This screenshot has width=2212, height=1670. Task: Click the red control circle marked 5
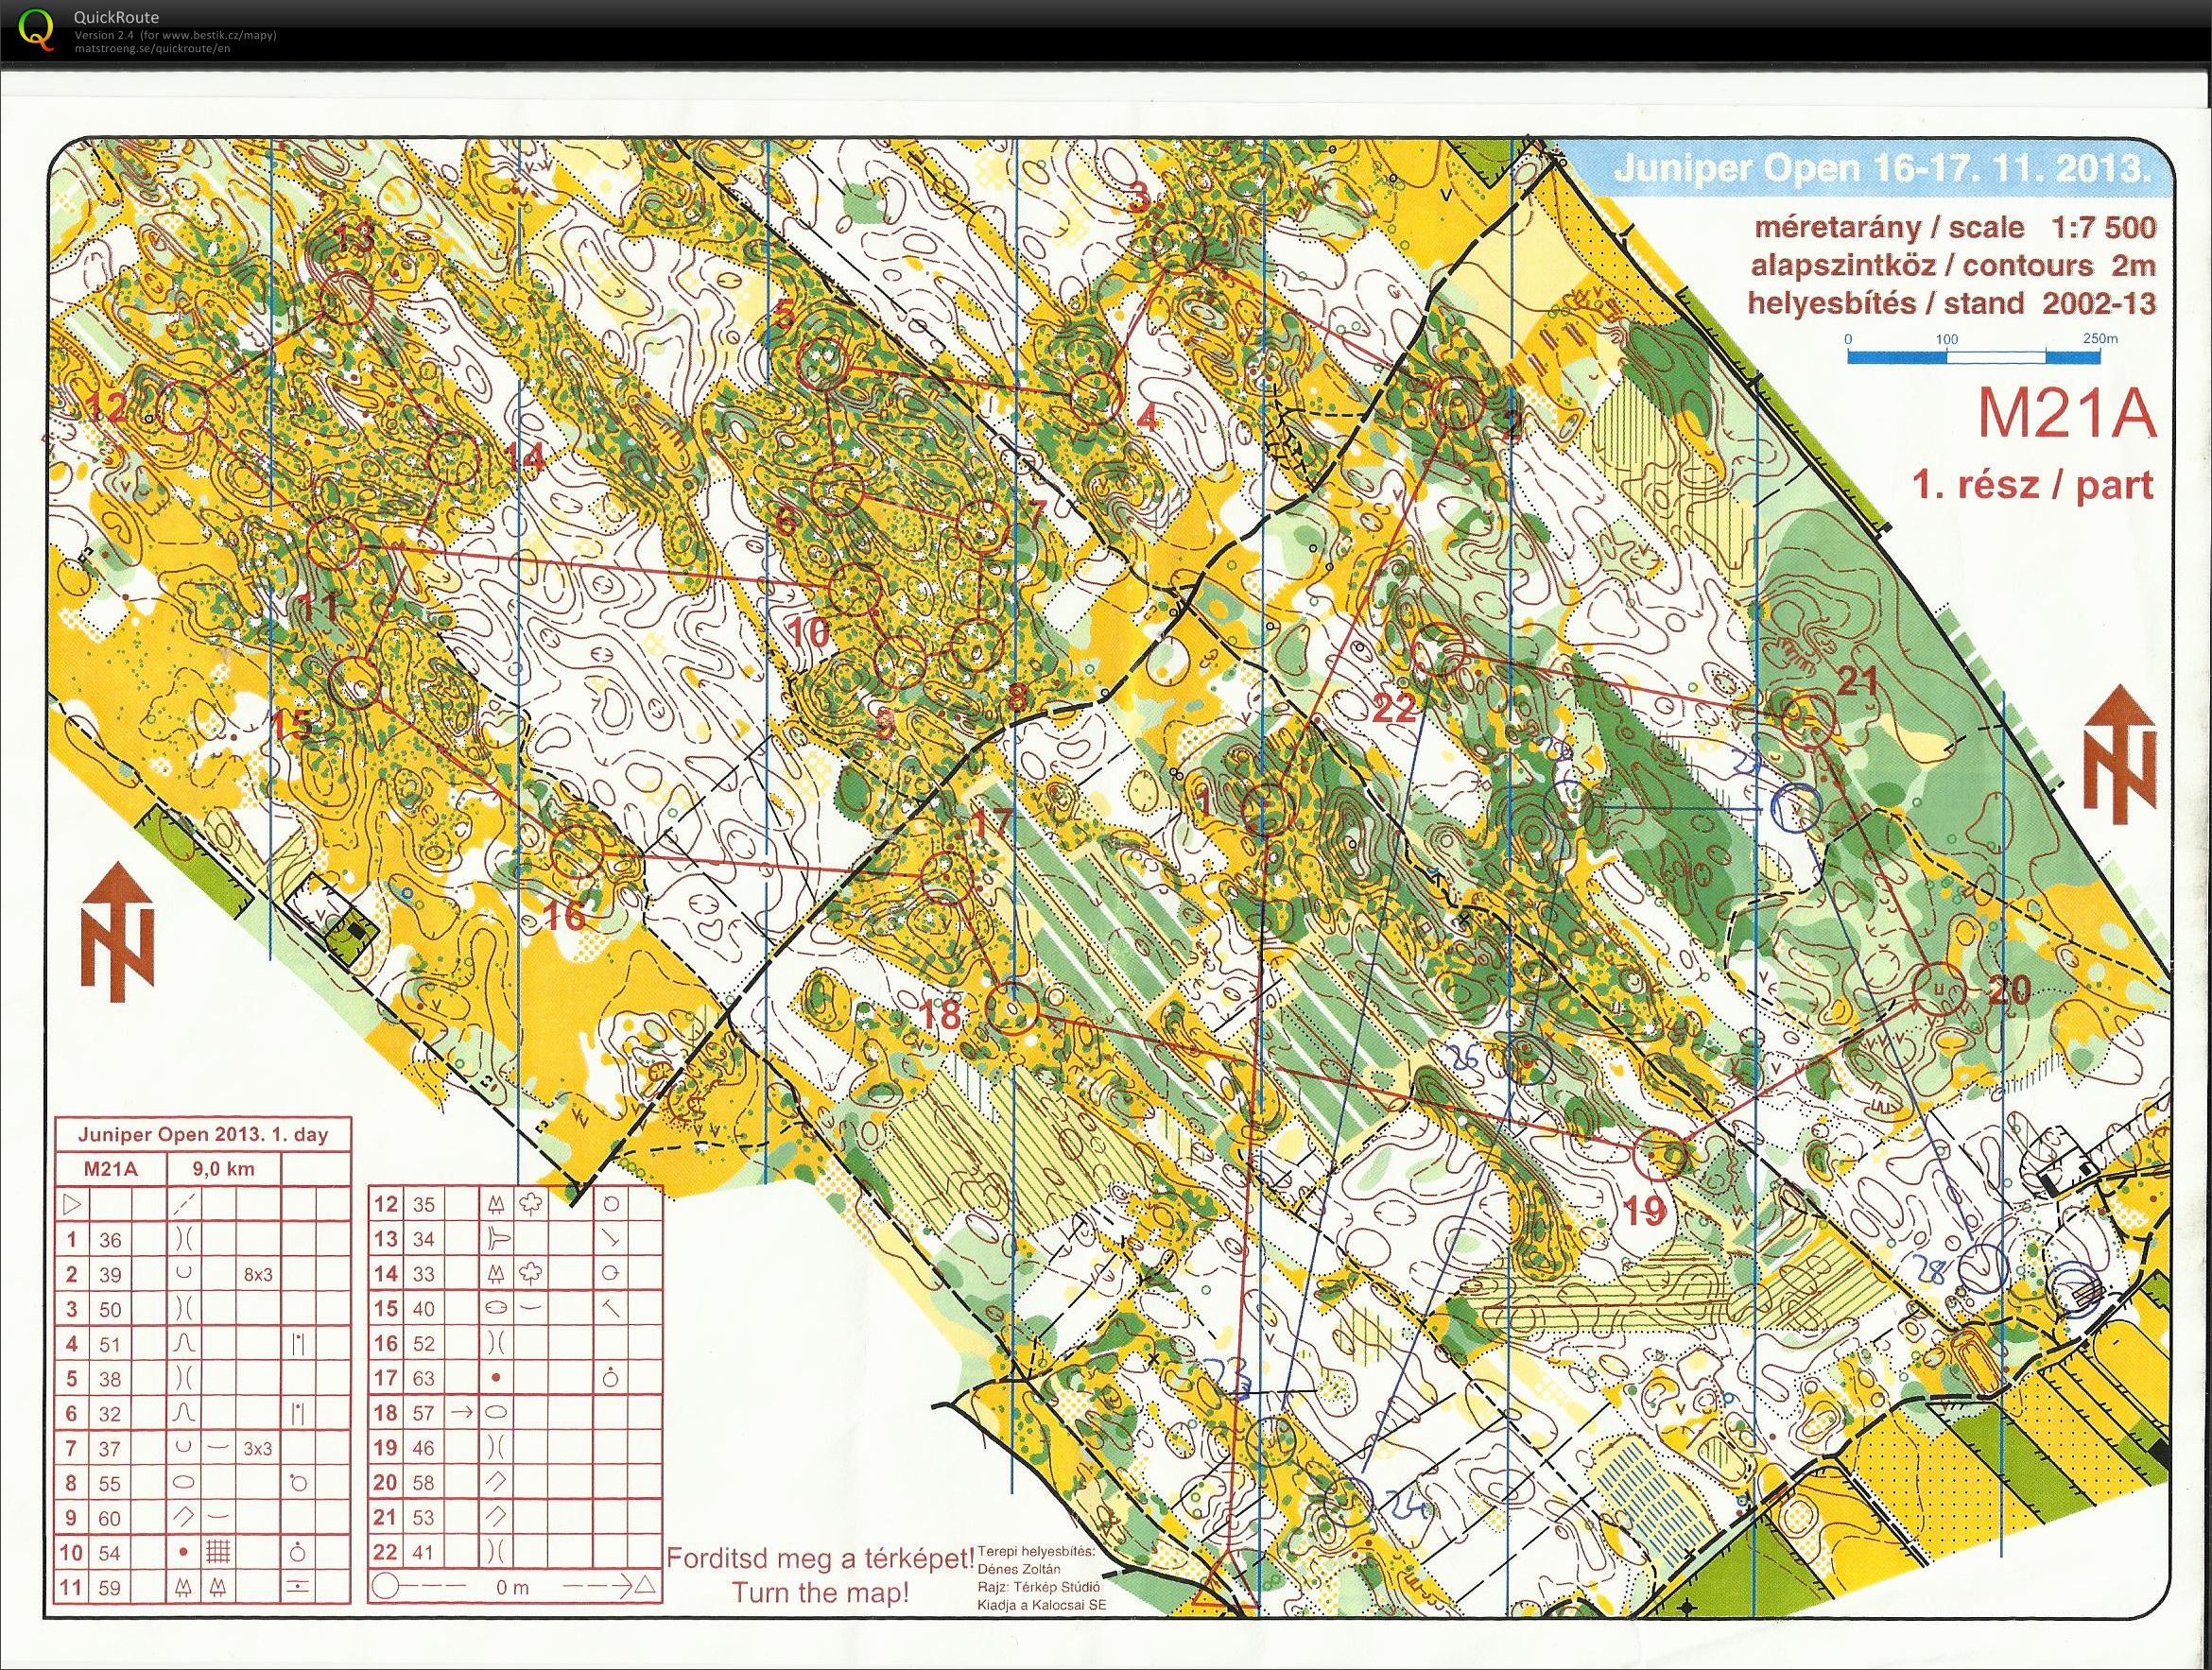click(824, 365)
